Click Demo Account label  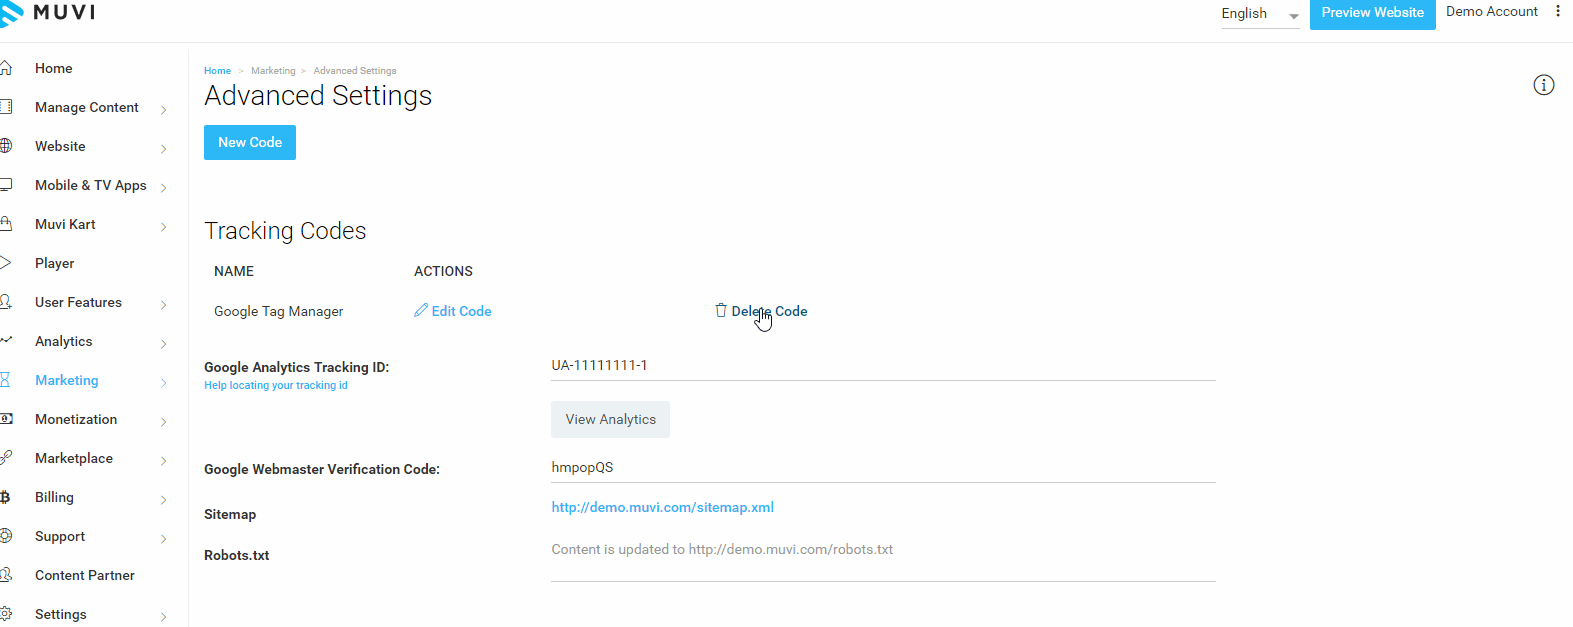(1492, 12)
